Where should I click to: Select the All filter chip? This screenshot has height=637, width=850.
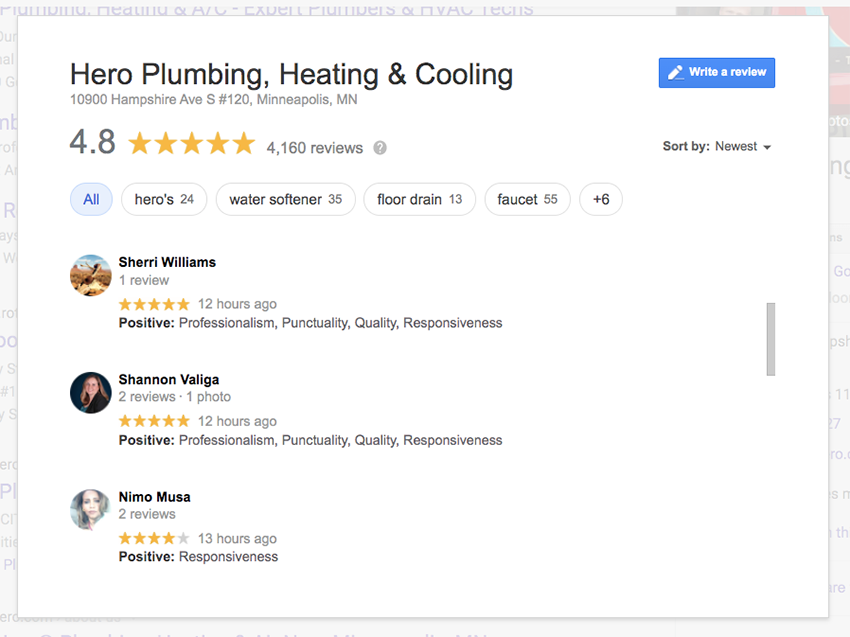[x=91, y=199]
